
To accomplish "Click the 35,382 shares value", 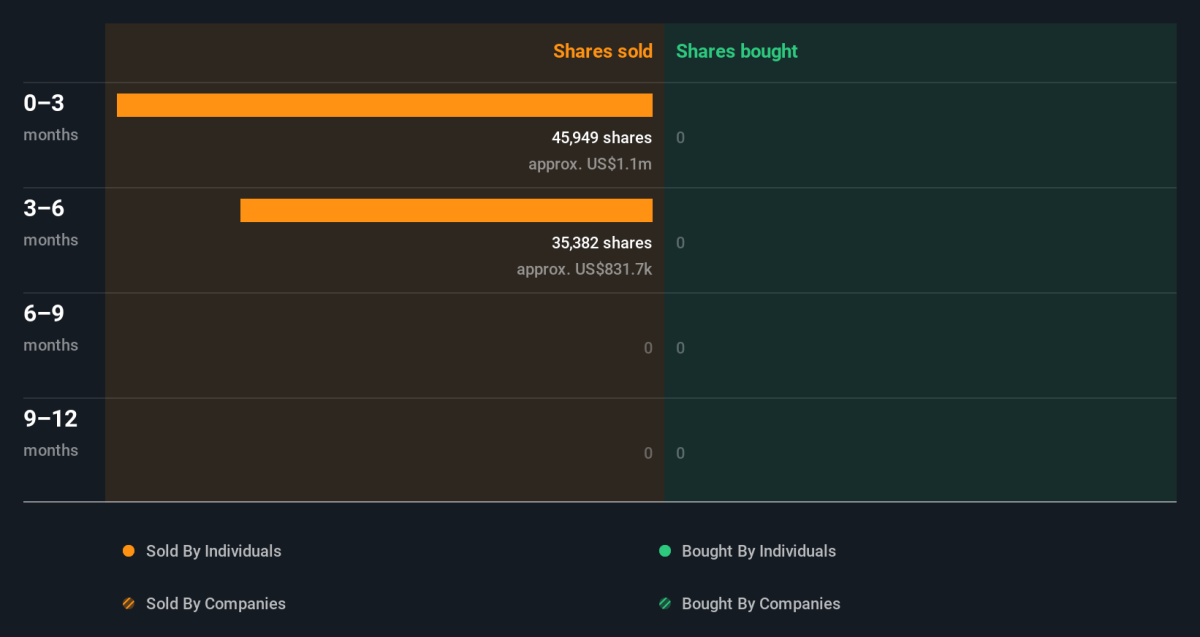I will click(x=602, y=243).
